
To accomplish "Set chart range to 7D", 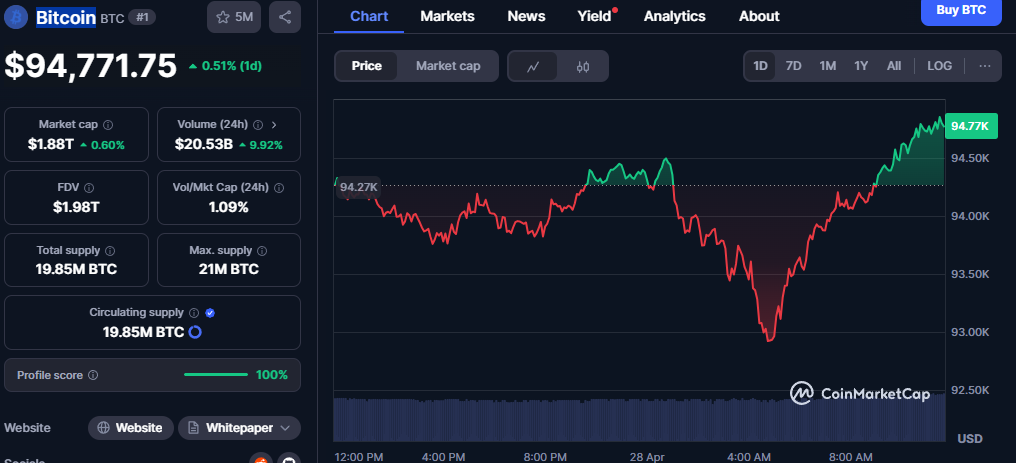I will [794, 66].
